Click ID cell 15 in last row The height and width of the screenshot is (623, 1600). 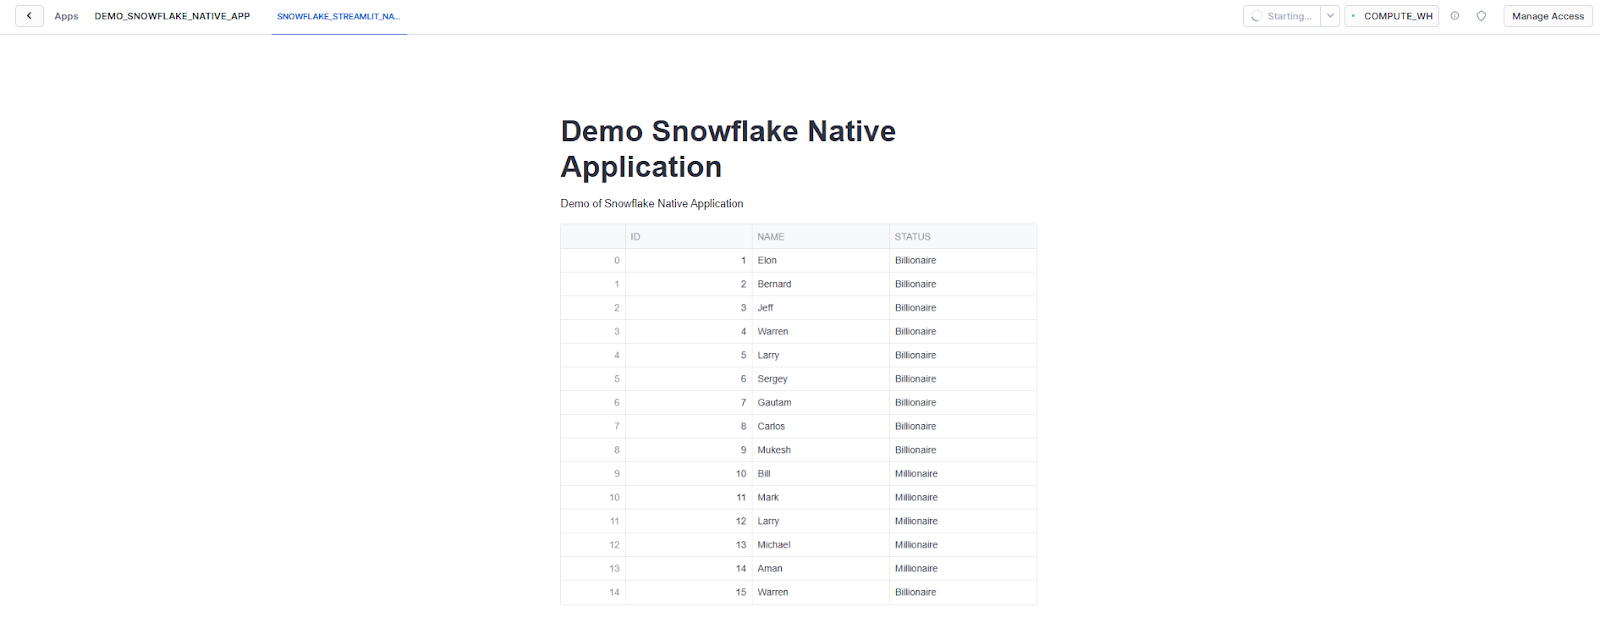[688, 593]
